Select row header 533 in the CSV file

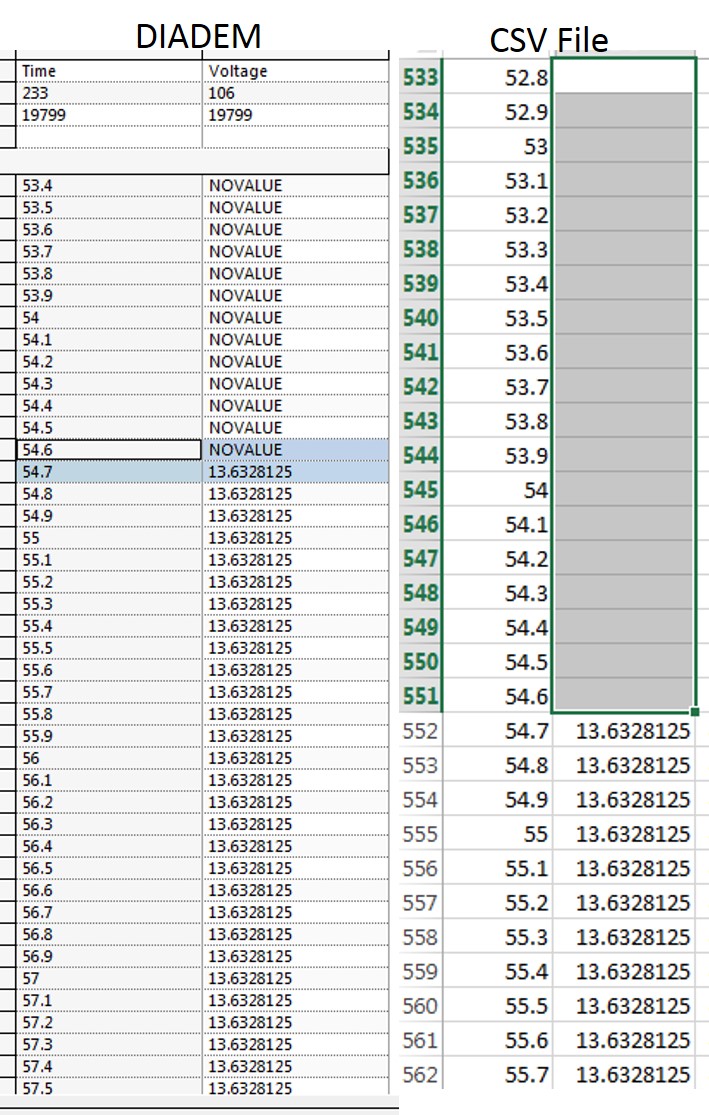click(x=420, y=77)
